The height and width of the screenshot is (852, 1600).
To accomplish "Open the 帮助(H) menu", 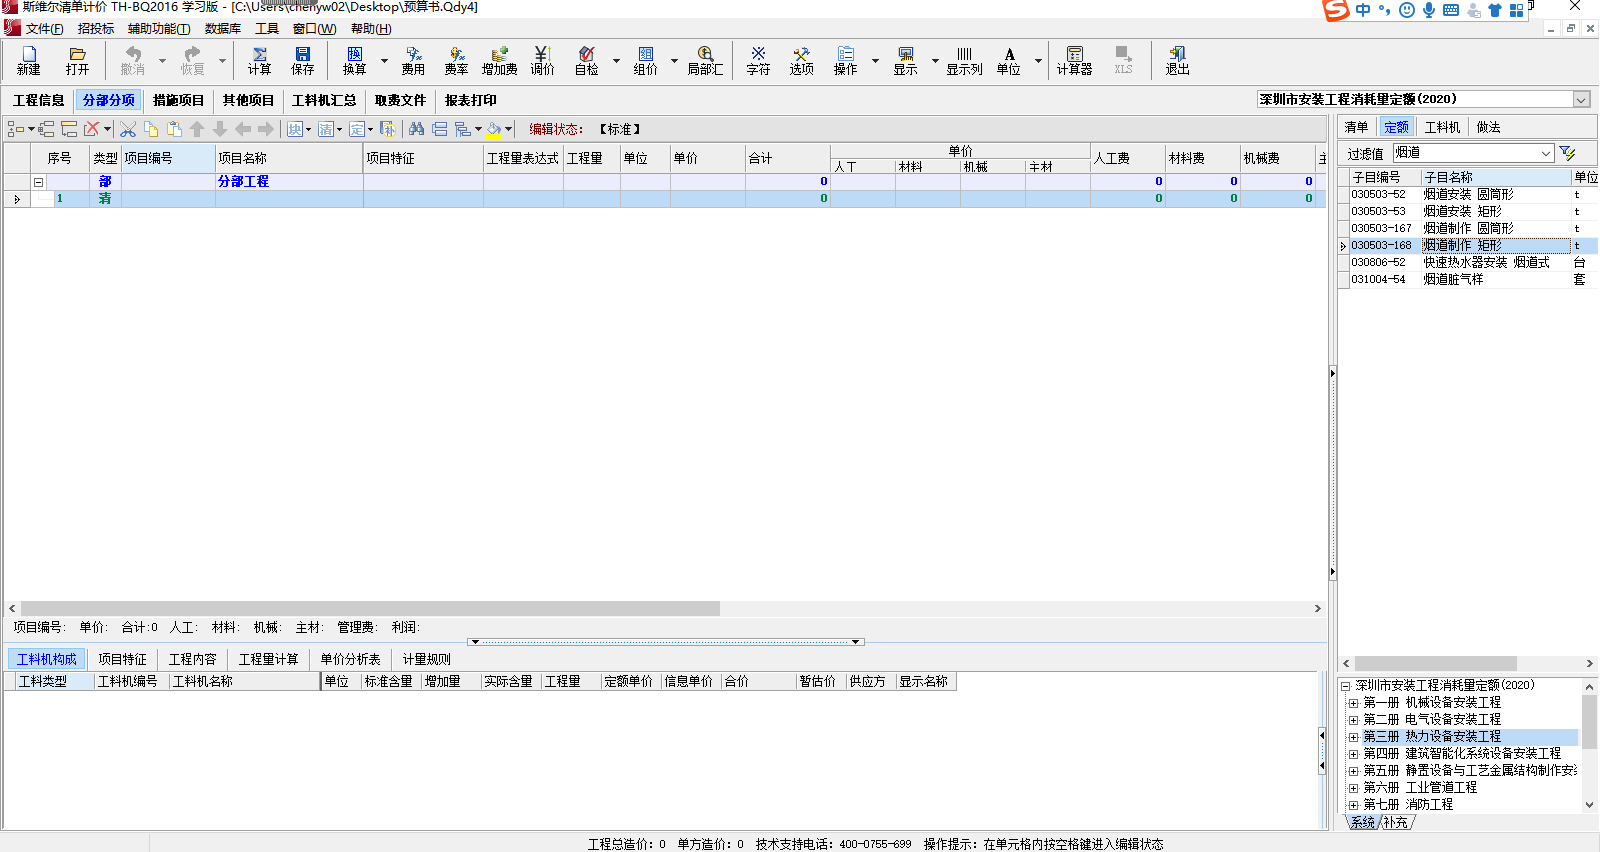I will [371, 29].
